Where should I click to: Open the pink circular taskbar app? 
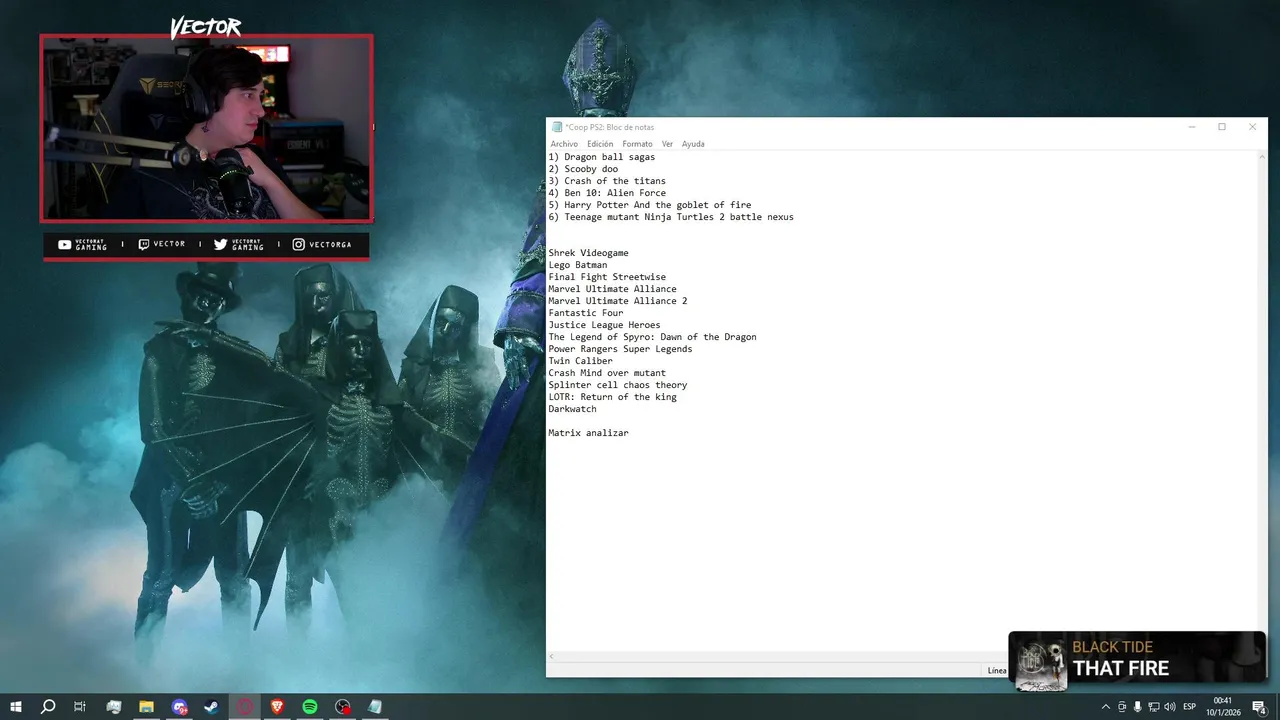click(x=245, y=707)
